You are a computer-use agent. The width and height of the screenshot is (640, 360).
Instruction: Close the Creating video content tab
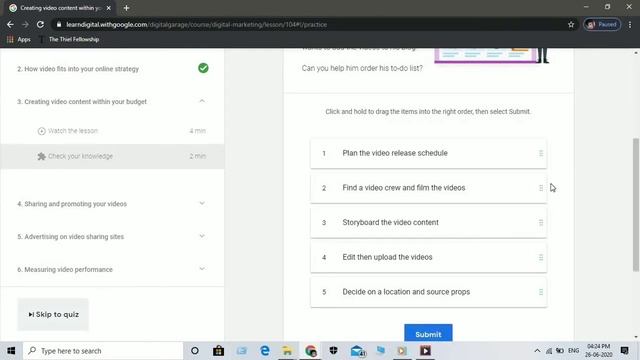click(x=109, y=8)
